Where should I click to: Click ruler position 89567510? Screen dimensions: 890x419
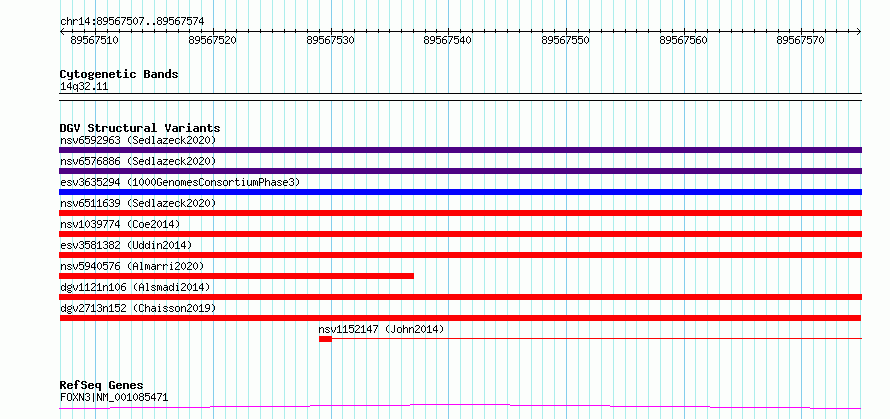[x=95, y=40]
